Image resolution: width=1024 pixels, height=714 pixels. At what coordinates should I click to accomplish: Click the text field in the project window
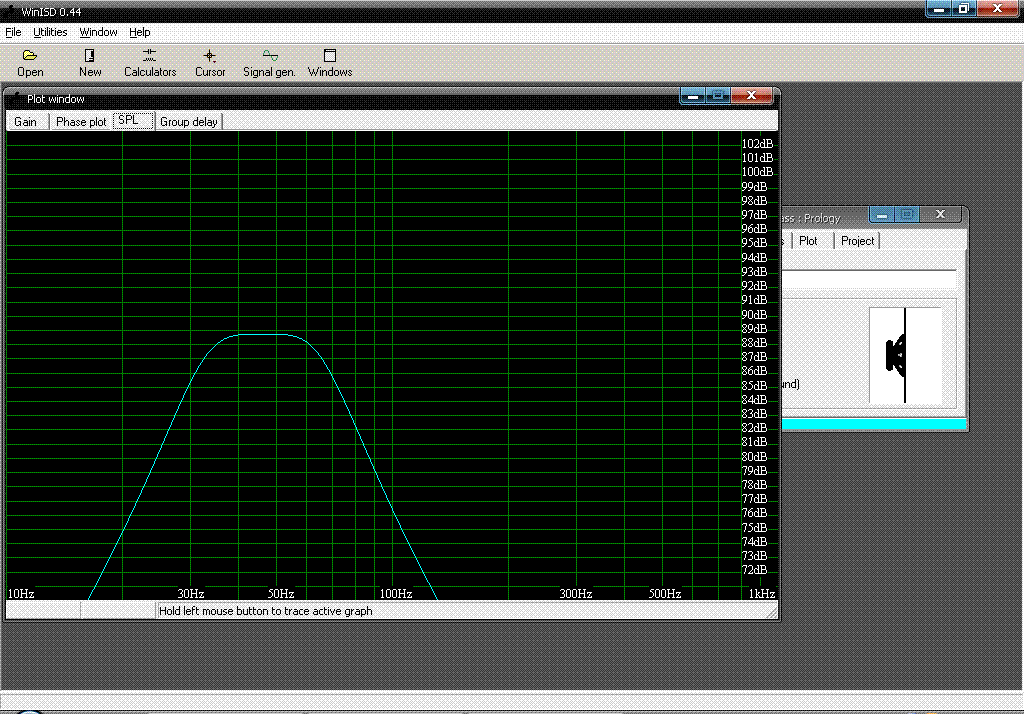[x=868, y=279]
